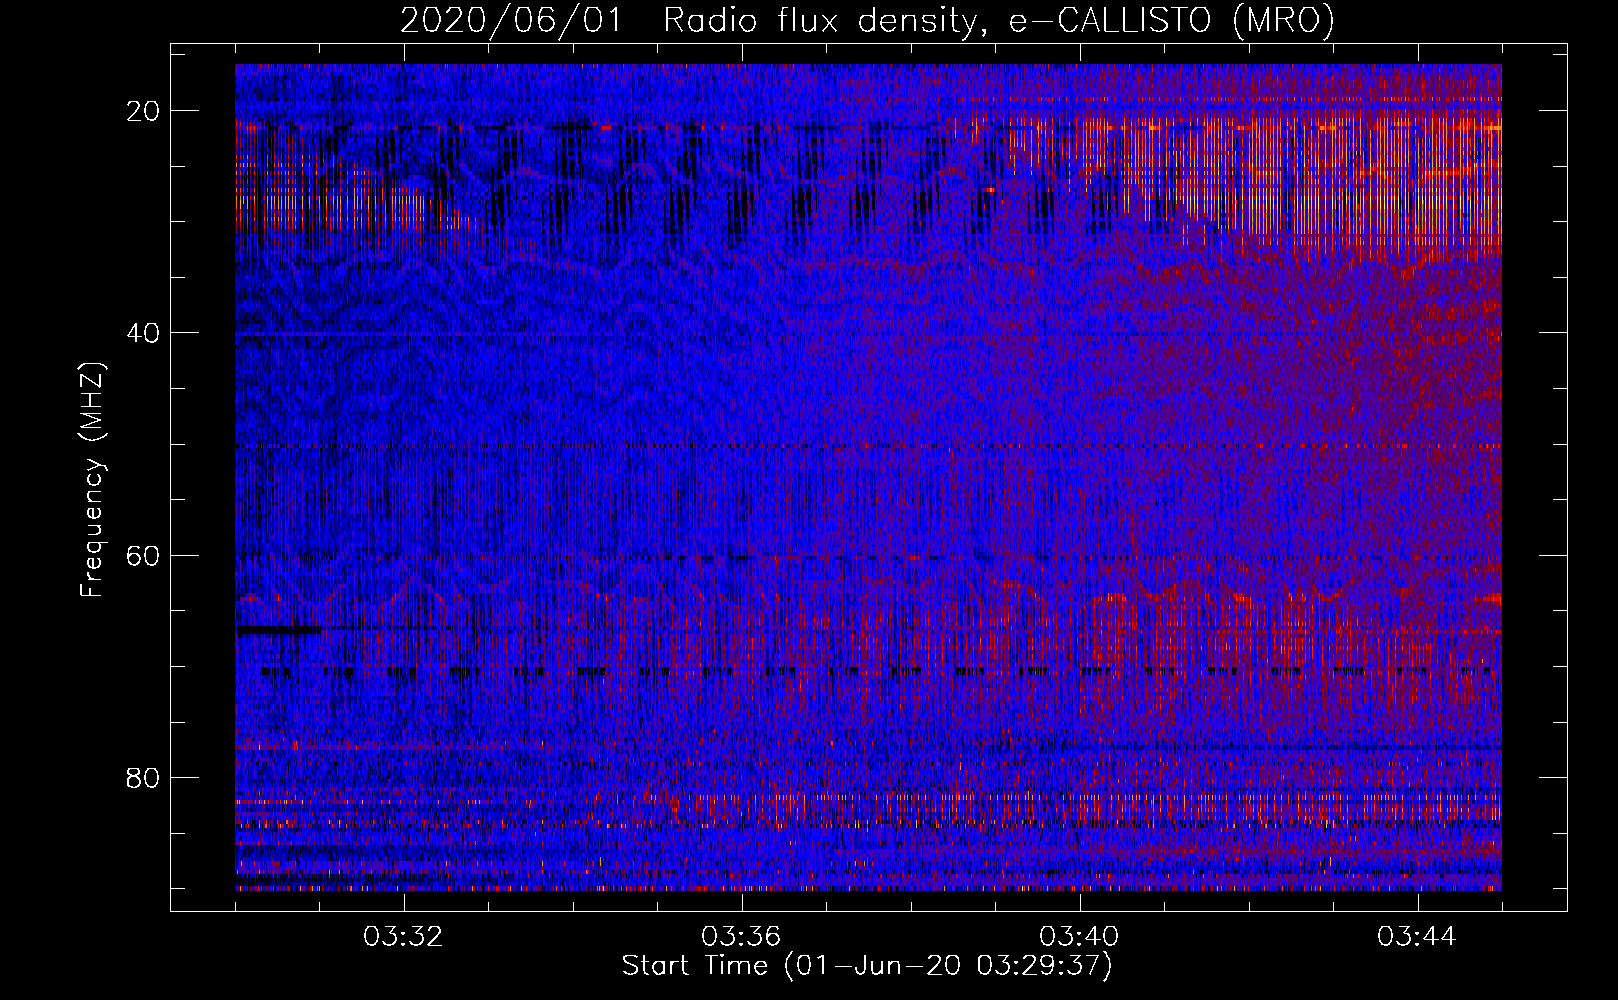
Task: Click the 03:32 time tick label
Action: (403, 937)
